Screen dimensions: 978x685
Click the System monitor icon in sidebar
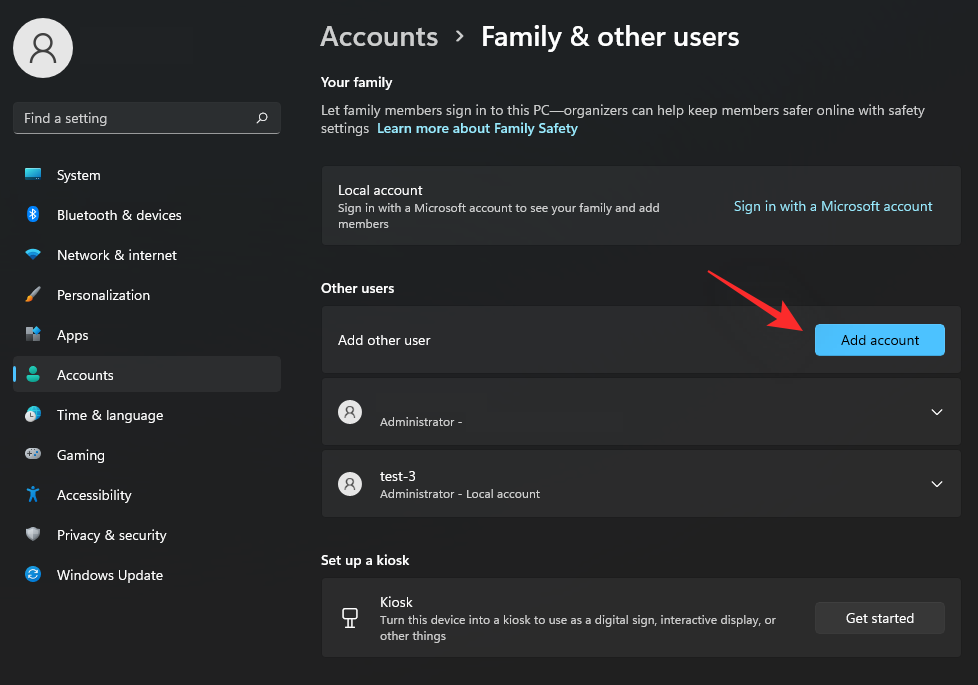(x=33, y=175)
